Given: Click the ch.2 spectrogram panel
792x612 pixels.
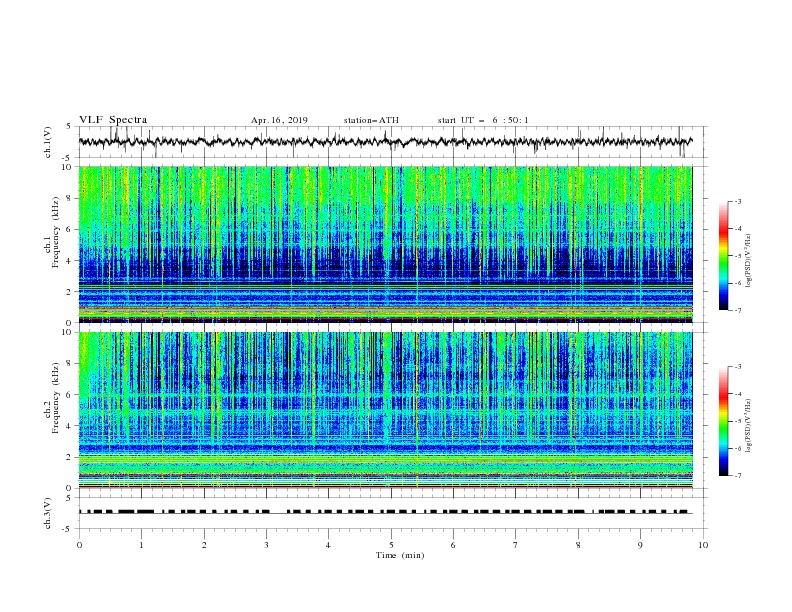Looking at the screenshot, I should click(x=385, y=410).
